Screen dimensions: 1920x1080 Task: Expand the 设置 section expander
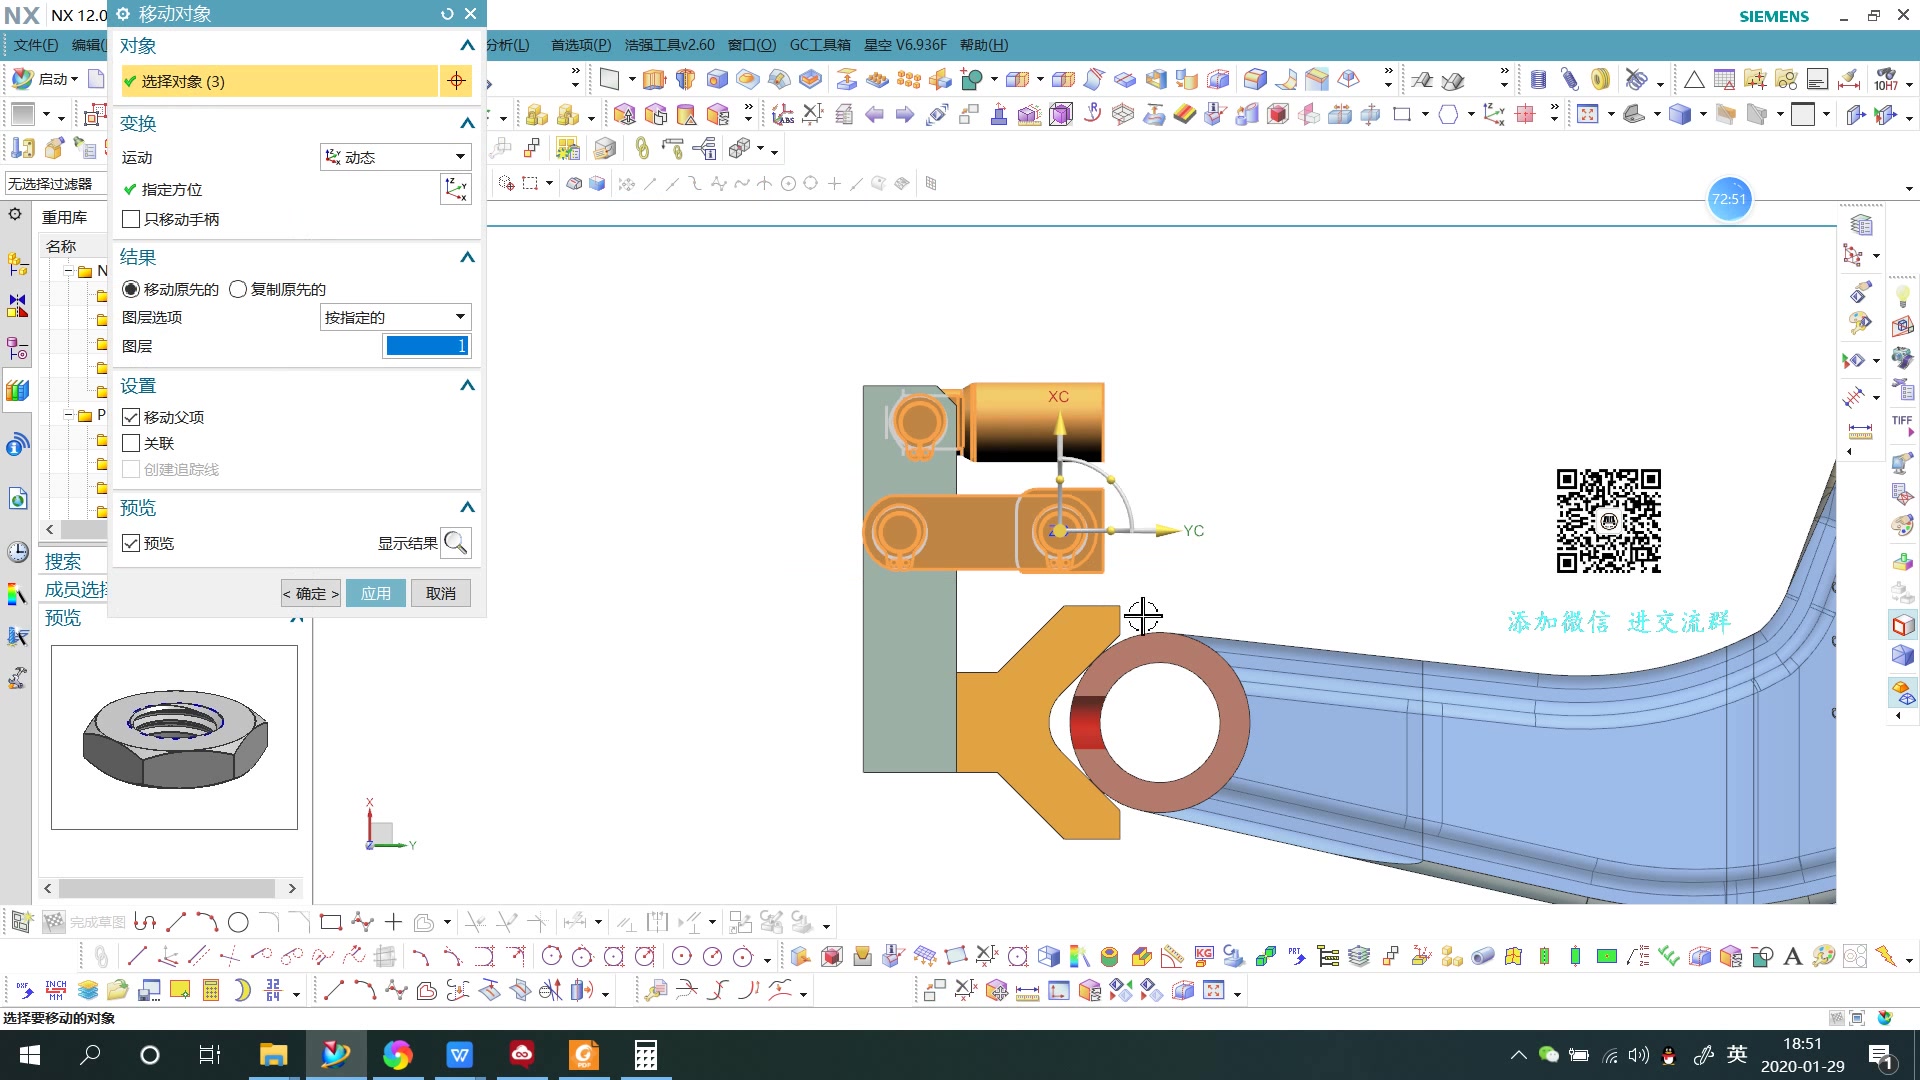click(465, 385)
